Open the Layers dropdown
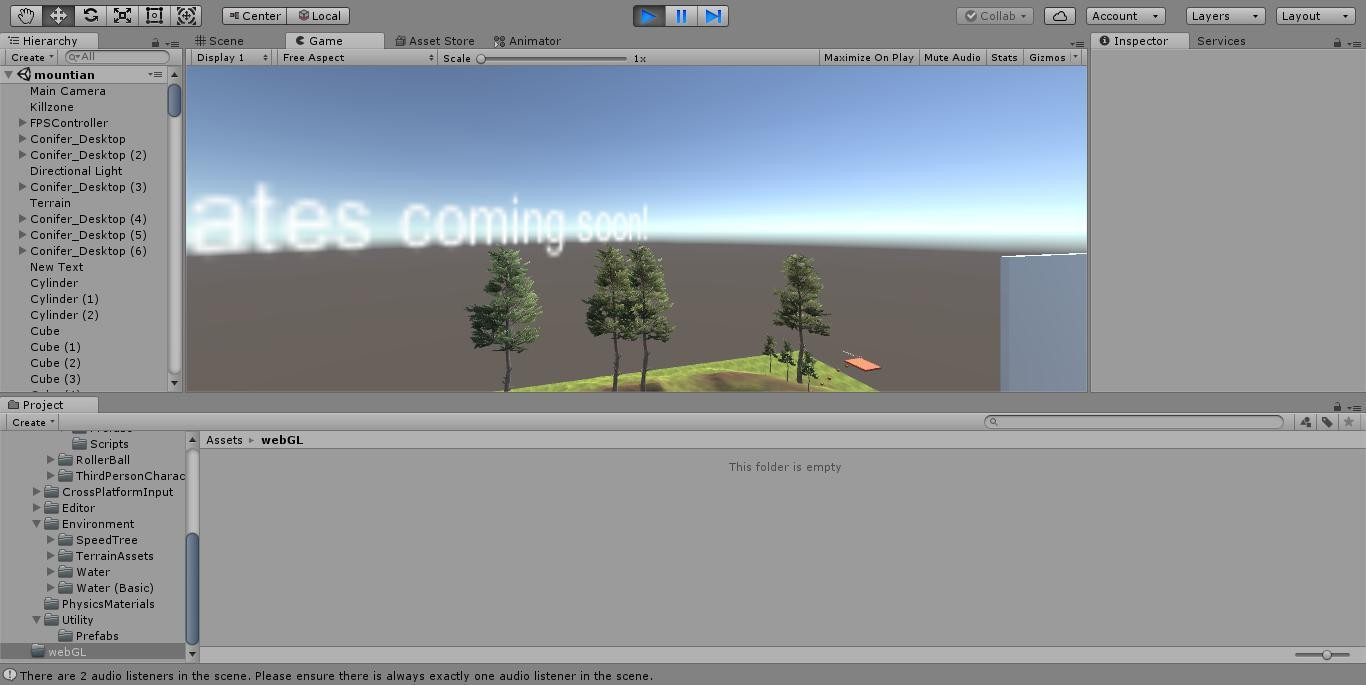The height and width of the screenshot is (685, 1366). click(x=1225, y=16)
